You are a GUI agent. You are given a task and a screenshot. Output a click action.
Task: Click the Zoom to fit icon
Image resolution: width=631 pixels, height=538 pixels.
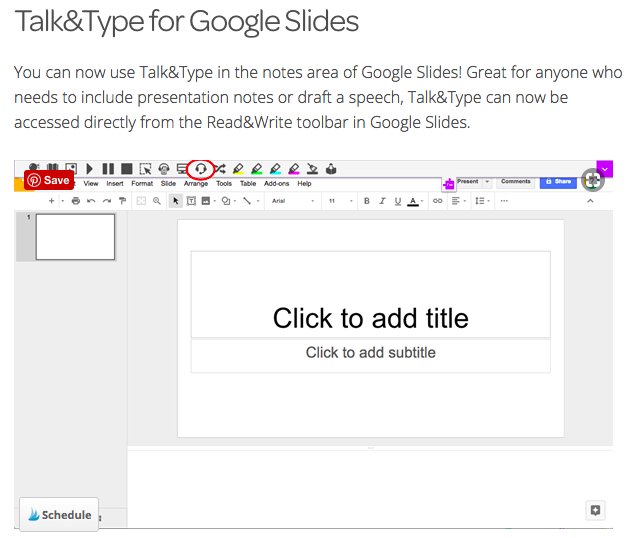point(141,201)
